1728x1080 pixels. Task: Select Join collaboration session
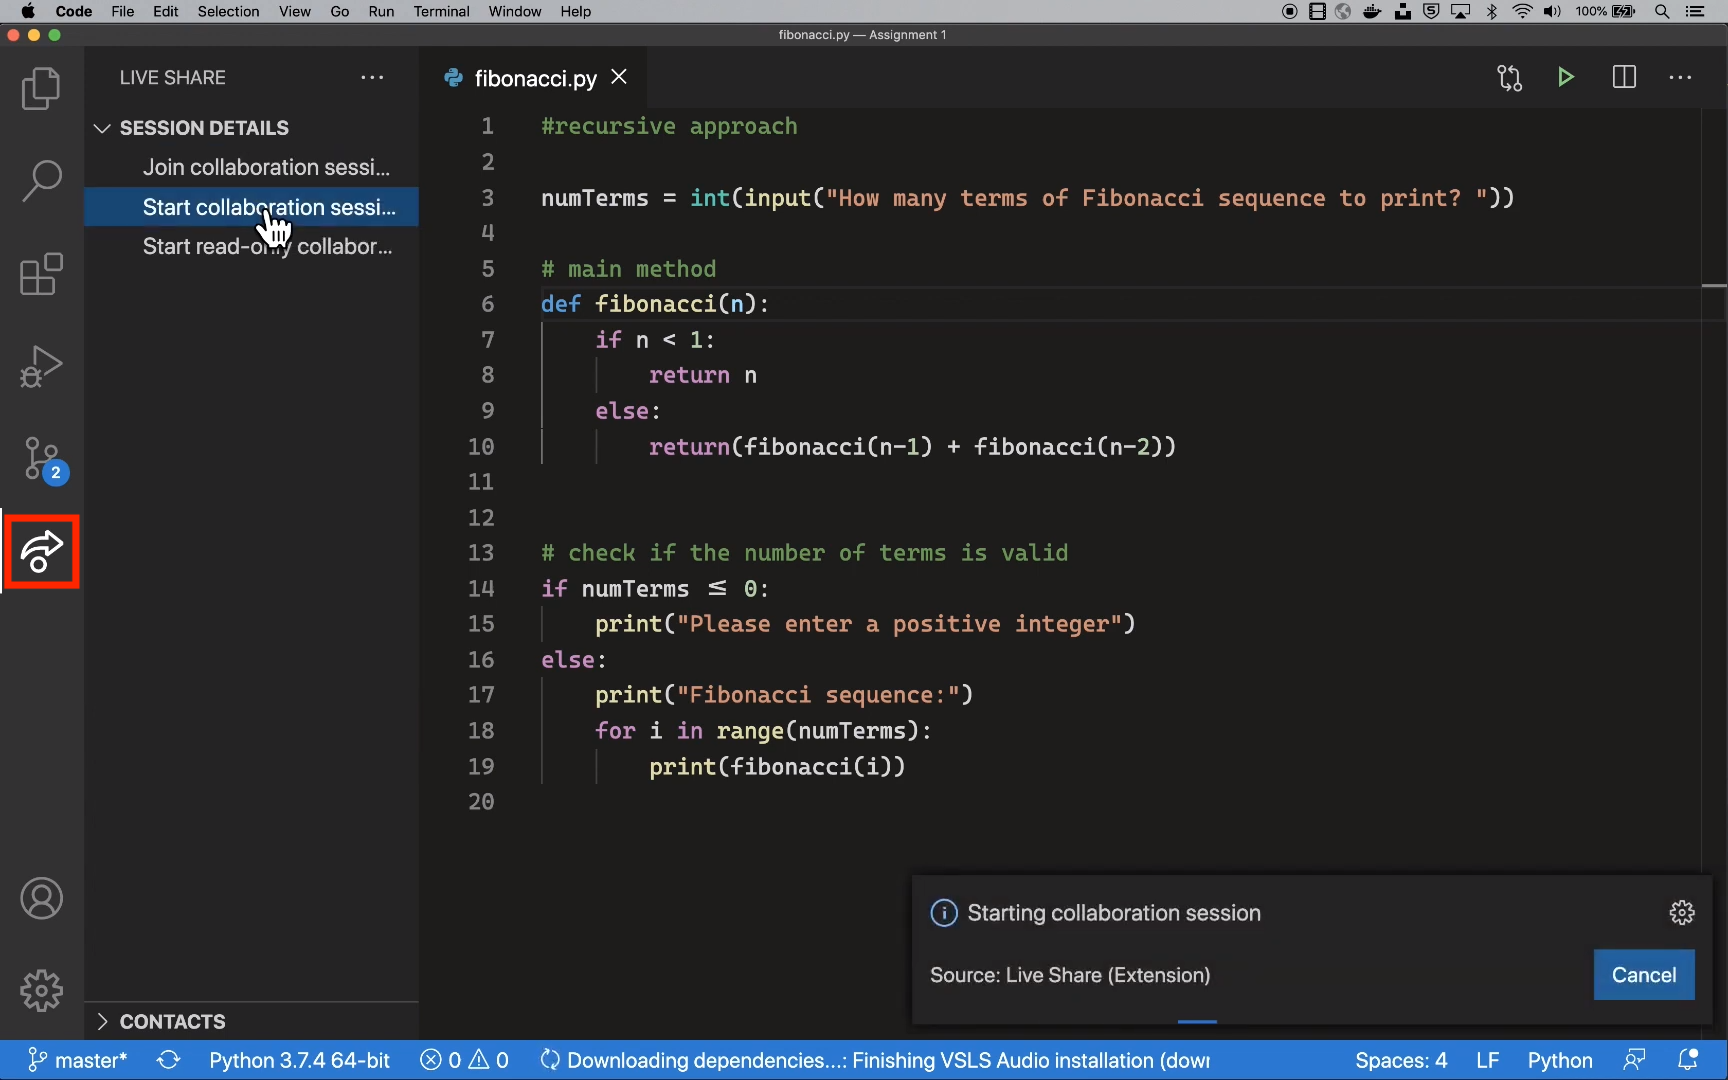[265, 167]
